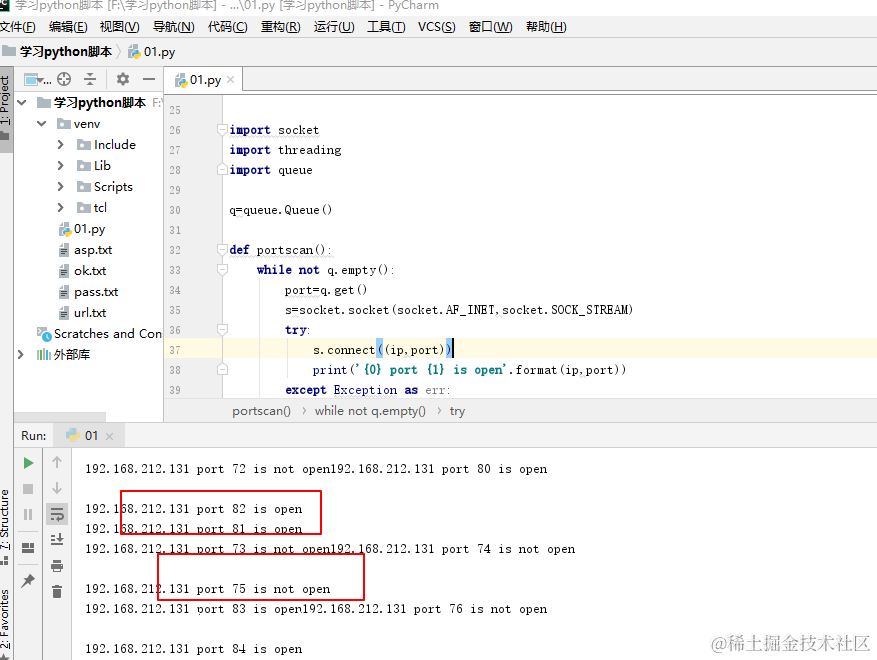Hide the project panel with minus icon

(149, 79)
